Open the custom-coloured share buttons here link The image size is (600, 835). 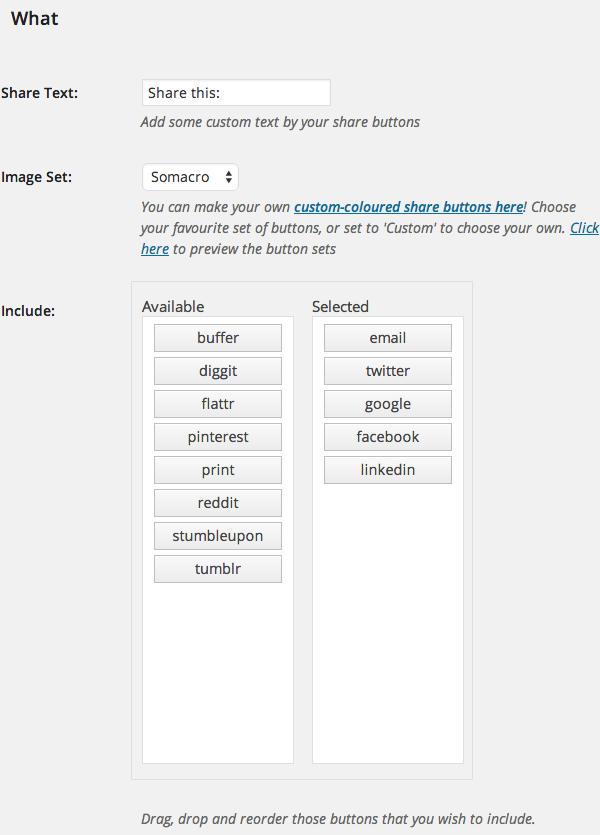pyautogui.click(x=408, y=207)
